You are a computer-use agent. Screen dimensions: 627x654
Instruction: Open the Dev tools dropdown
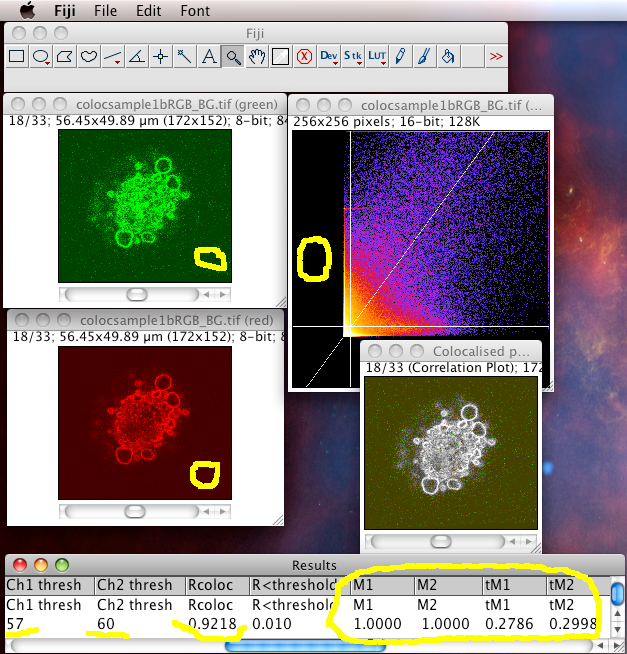click(329, 56)
